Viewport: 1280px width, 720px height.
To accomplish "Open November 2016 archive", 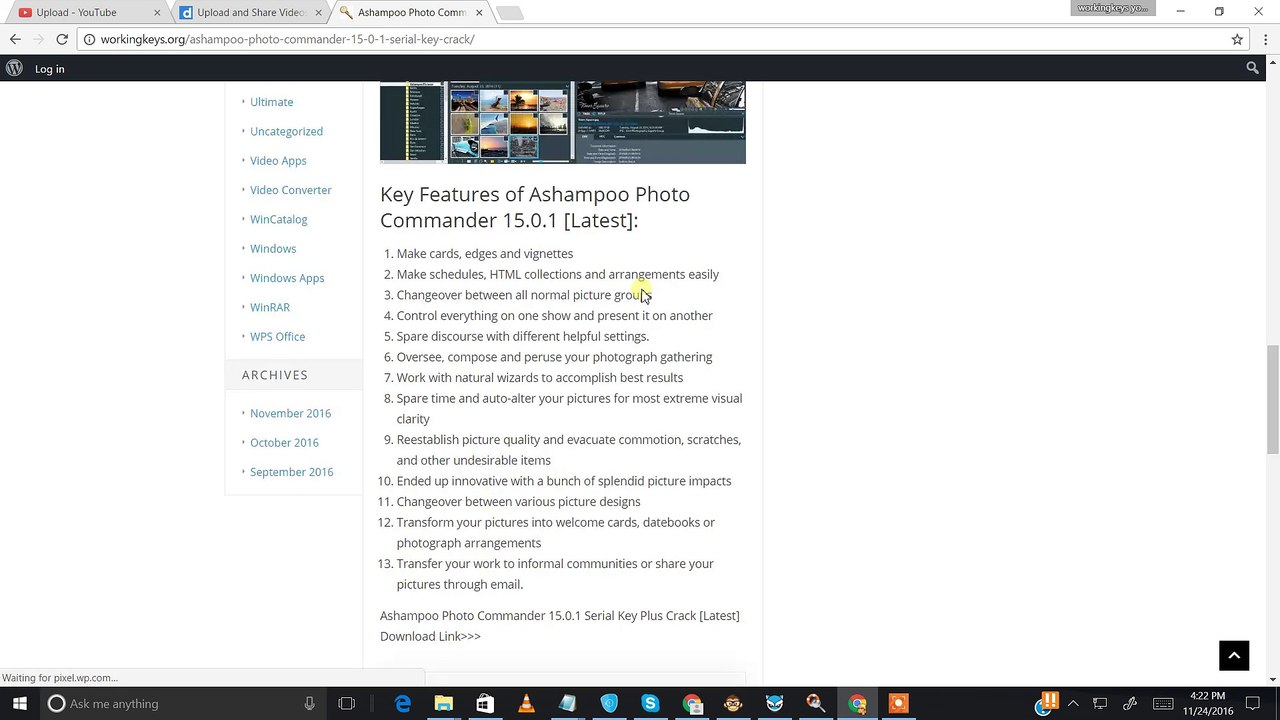I will tap(290, 413).
